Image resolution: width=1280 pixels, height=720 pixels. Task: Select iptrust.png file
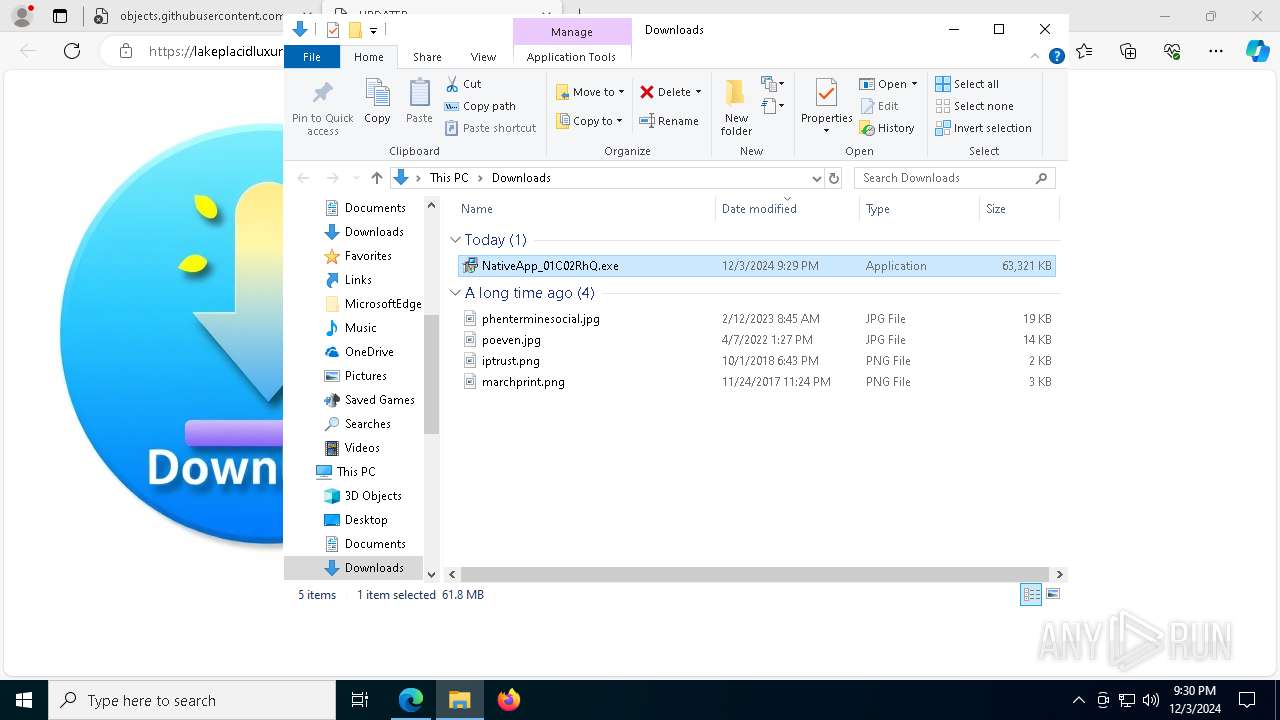(x=756, y=361)
